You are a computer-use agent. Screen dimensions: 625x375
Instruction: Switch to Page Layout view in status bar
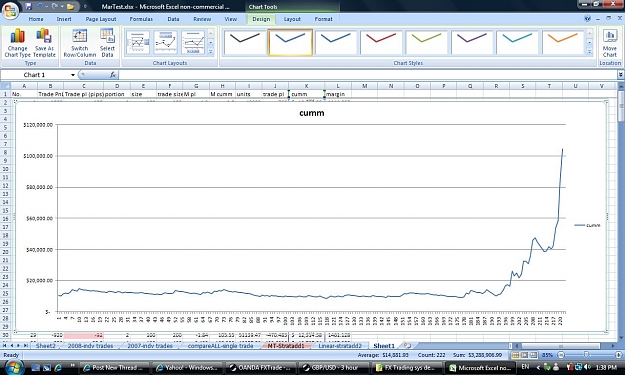(x=524, y=355)
